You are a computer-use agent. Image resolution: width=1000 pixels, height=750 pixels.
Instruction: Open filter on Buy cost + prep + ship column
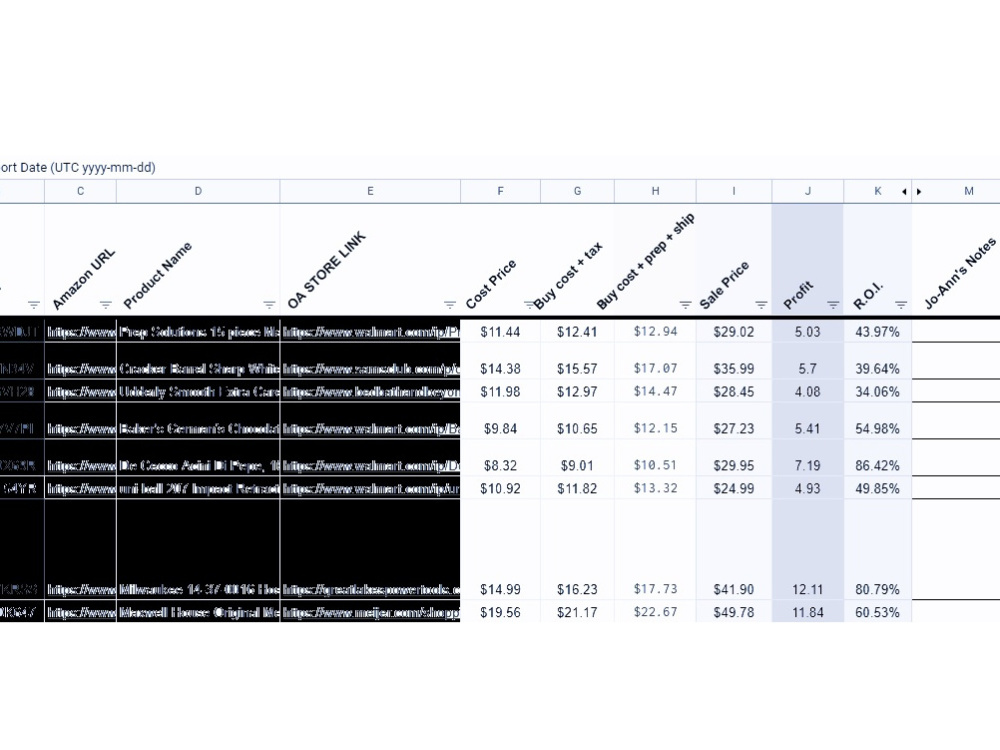click(686, 305)
